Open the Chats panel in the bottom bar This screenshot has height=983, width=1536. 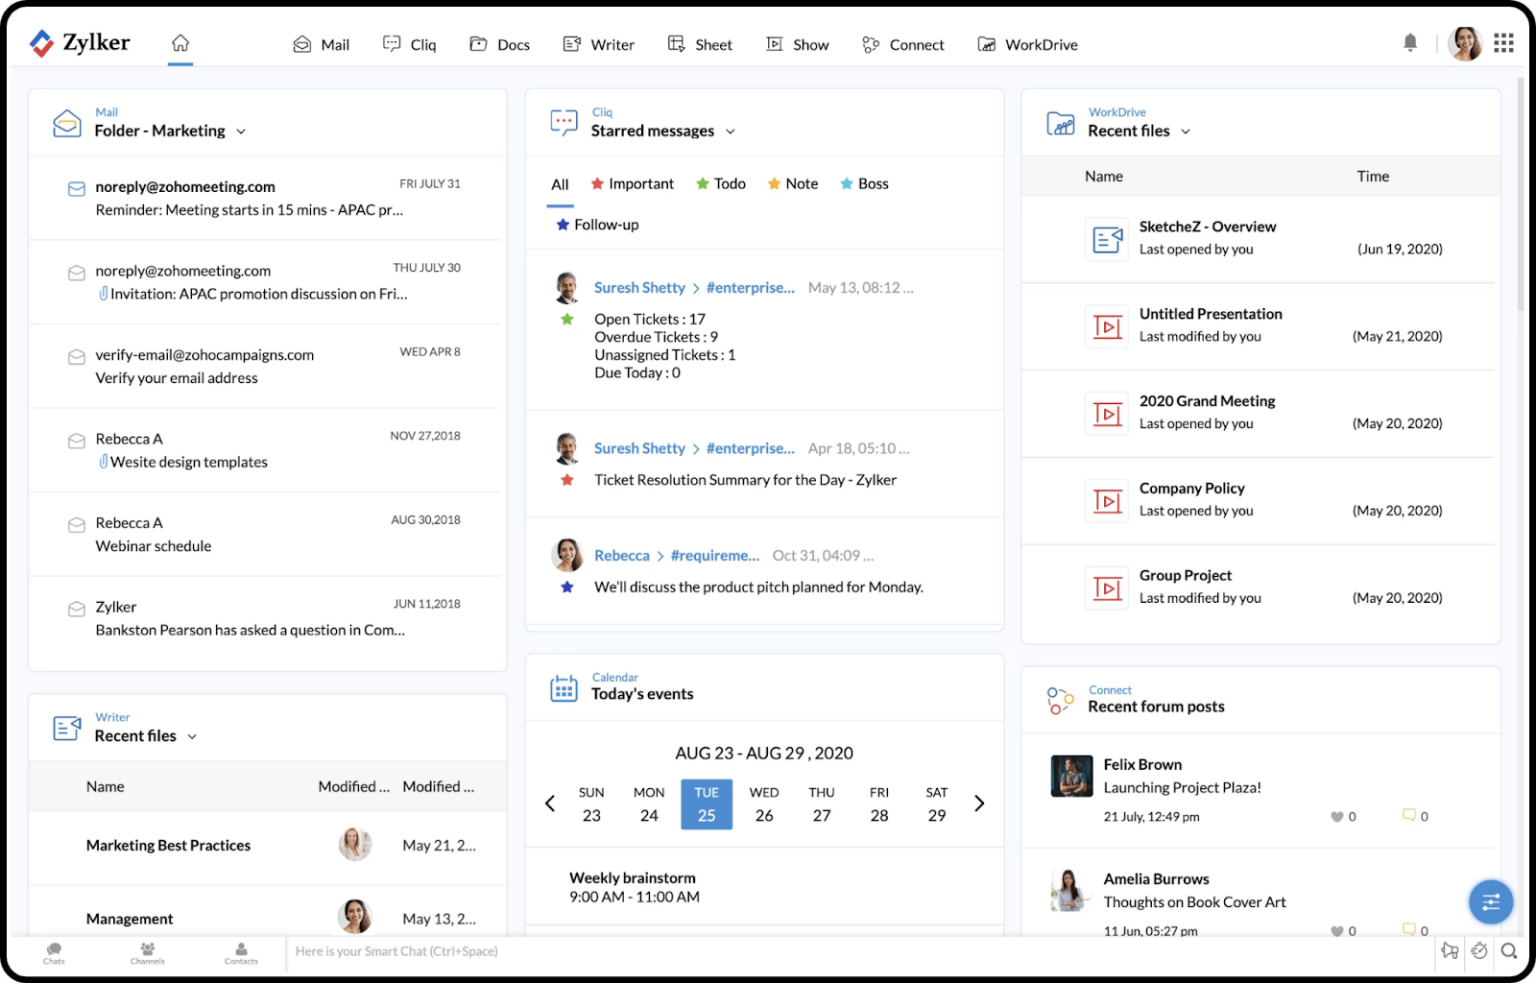click(53, 953)
